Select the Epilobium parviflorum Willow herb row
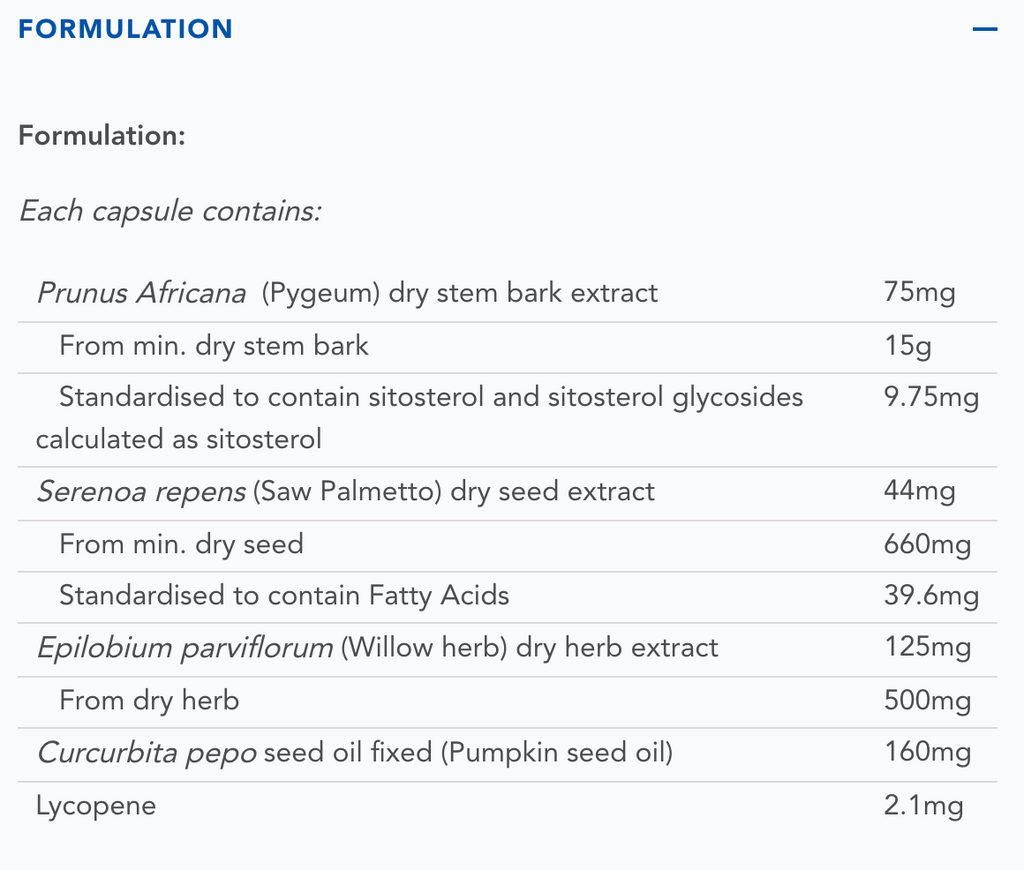Viewport: 1024px width, 870px height. (377, 648)
